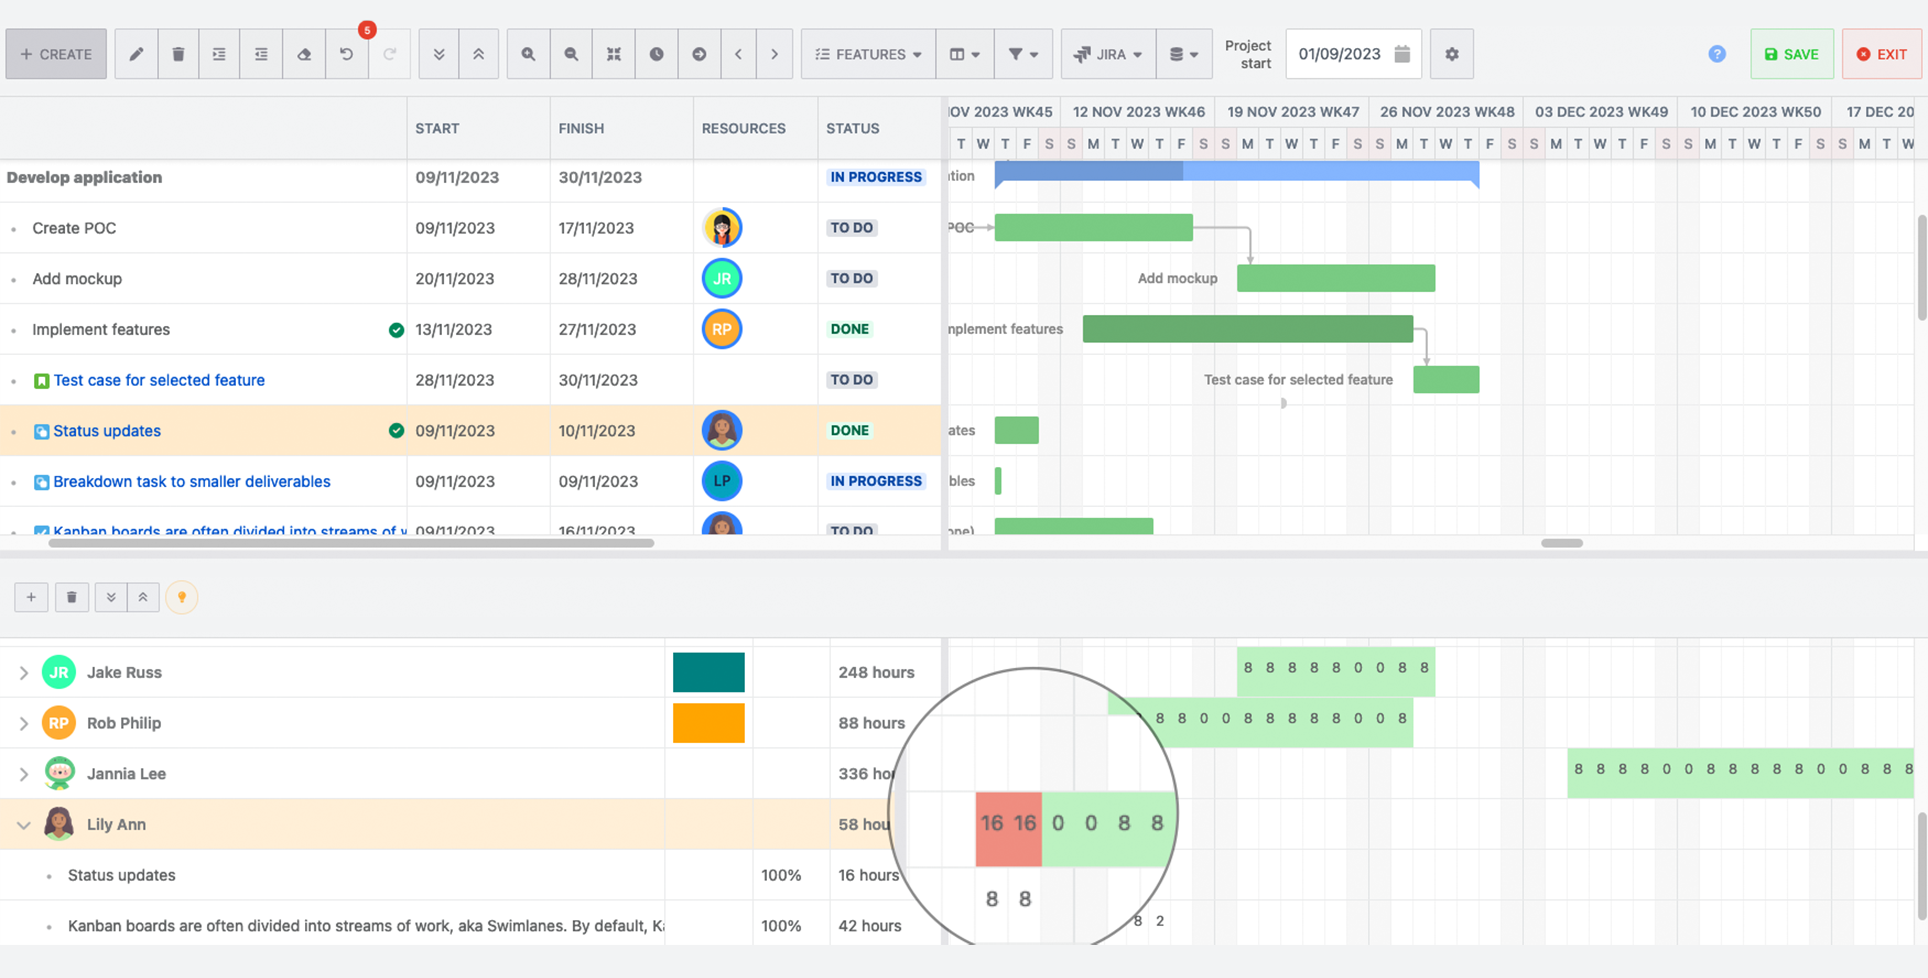Select the Edit pencil tool
Image resolution: width=1928 pixels, height=978 pixels.
pyautogui.click(x=136, y=54)
